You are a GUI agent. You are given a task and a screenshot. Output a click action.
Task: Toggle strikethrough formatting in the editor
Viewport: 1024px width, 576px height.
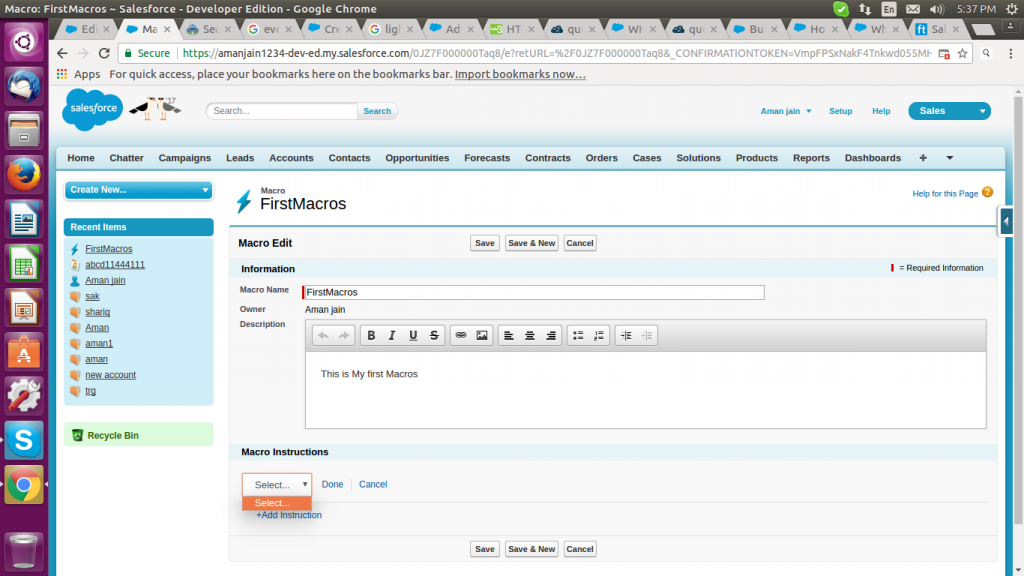click(x=435, y=334)
